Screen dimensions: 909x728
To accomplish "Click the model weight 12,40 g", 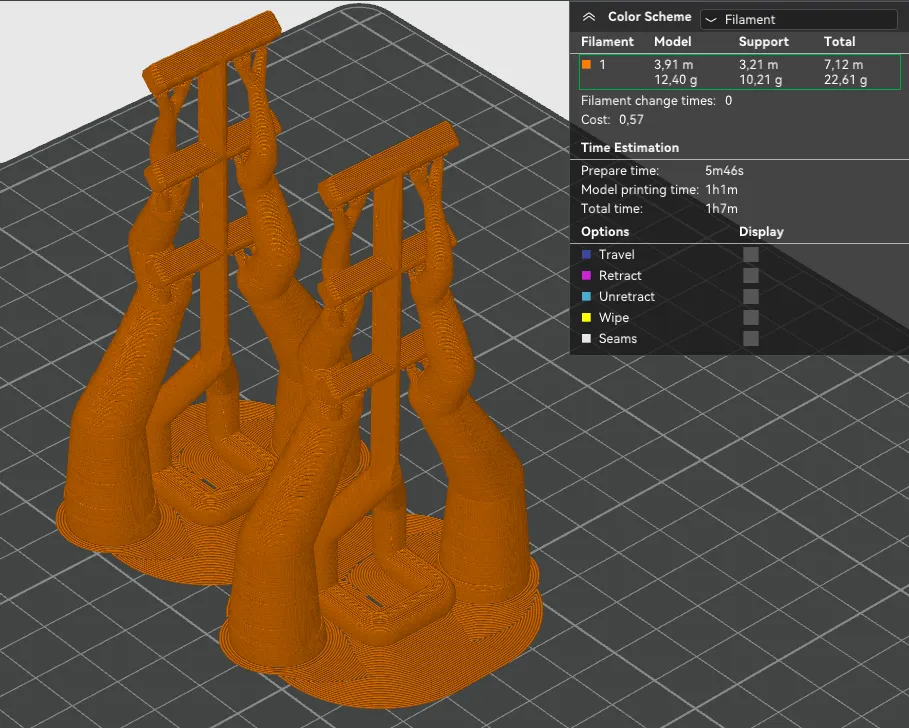I will coord(675,80).
